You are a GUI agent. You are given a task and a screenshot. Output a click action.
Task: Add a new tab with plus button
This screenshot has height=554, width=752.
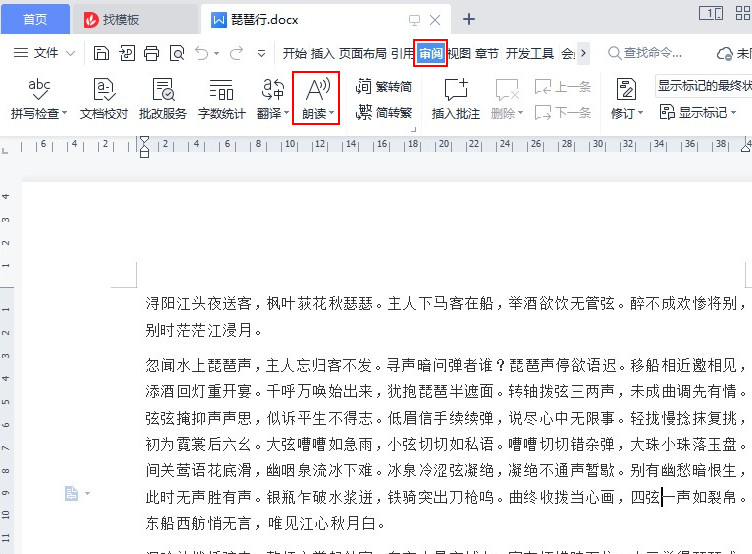[x=469, y=19]
